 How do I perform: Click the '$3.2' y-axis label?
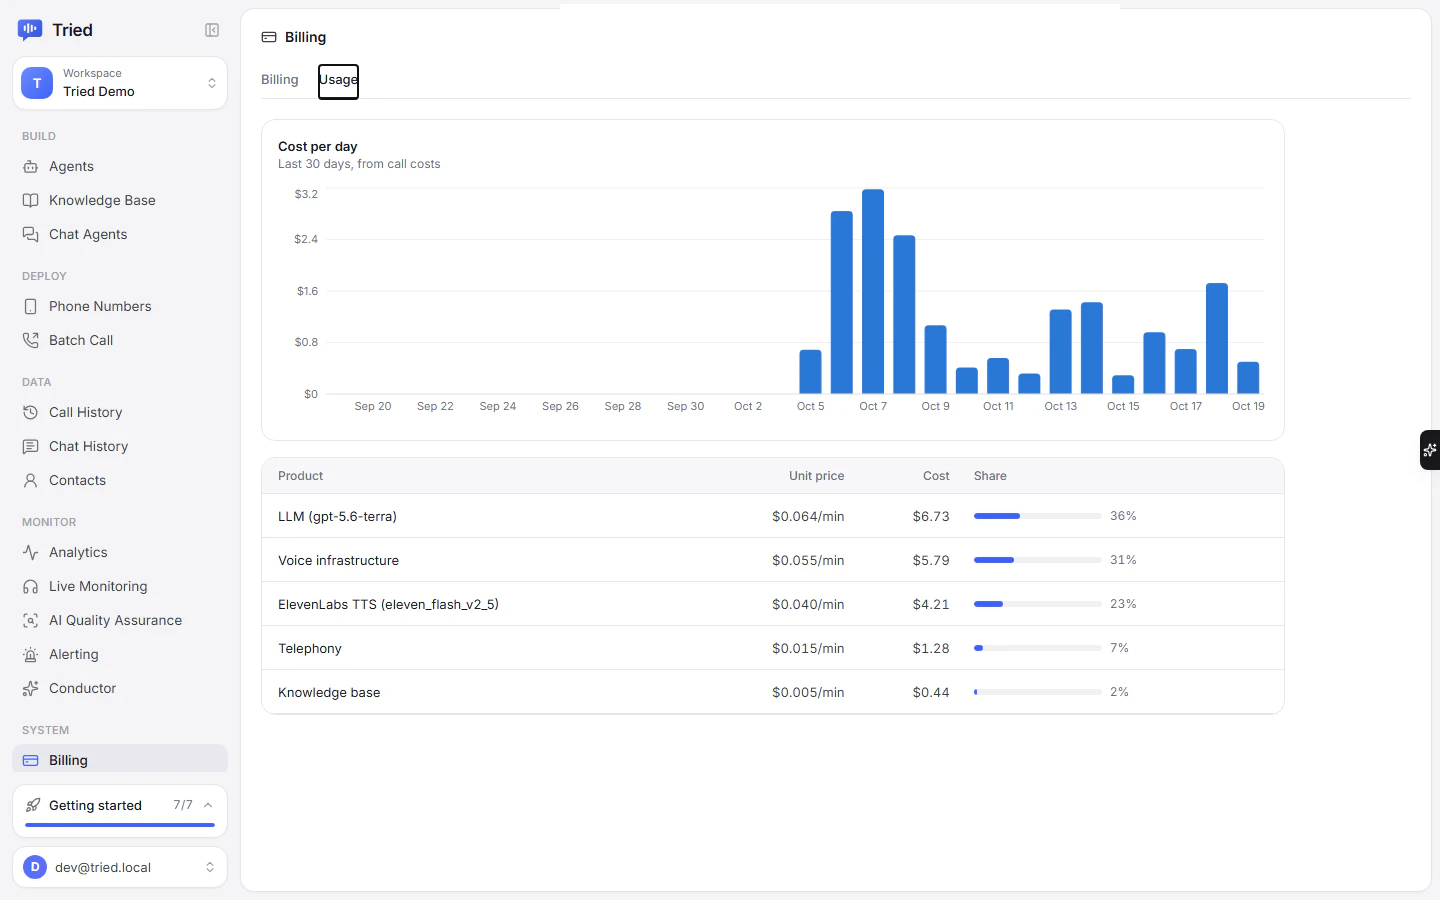(x=306, y=194)
